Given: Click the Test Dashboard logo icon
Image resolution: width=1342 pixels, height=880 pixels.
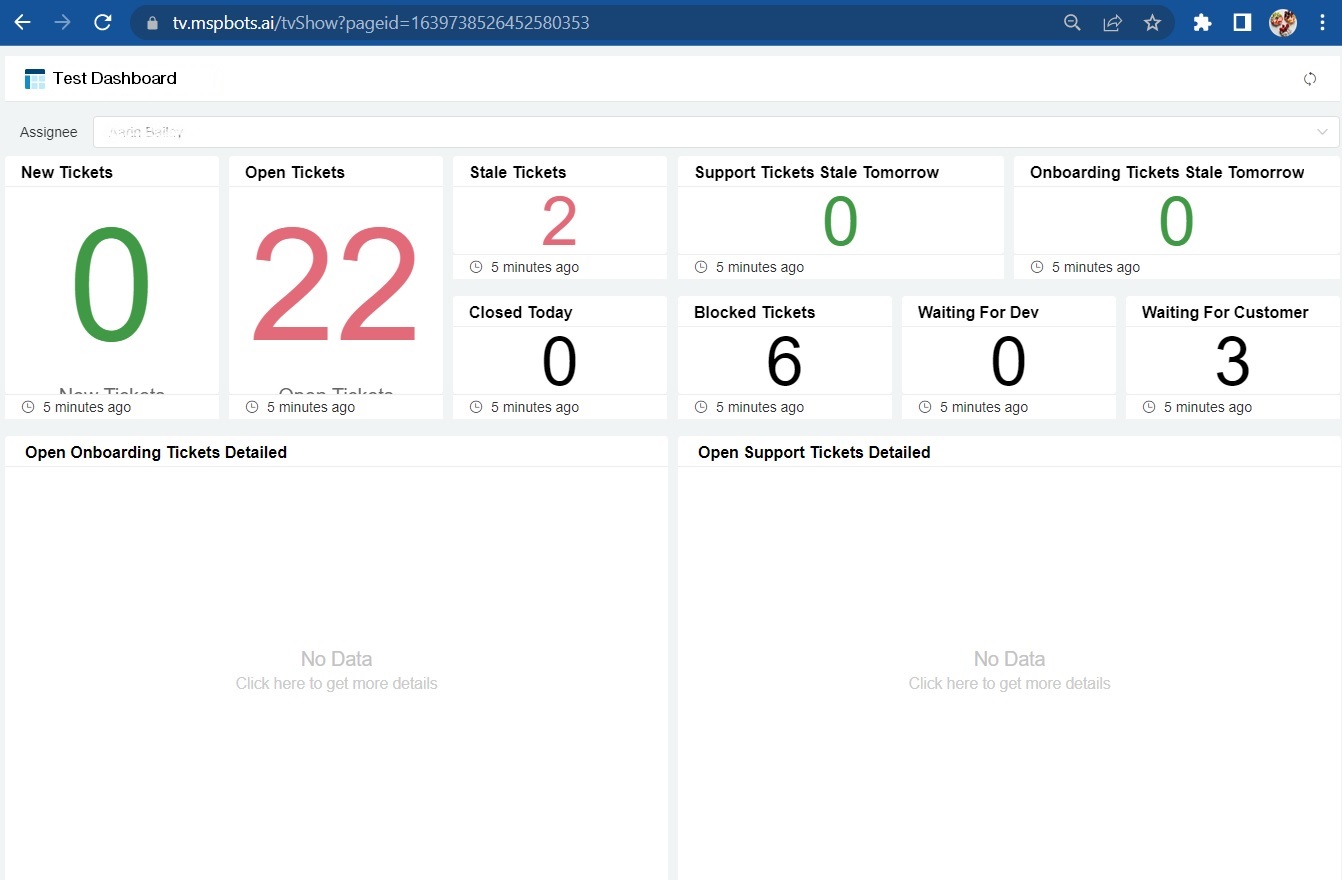Looking at the screenshot, I should click(35, 79).
